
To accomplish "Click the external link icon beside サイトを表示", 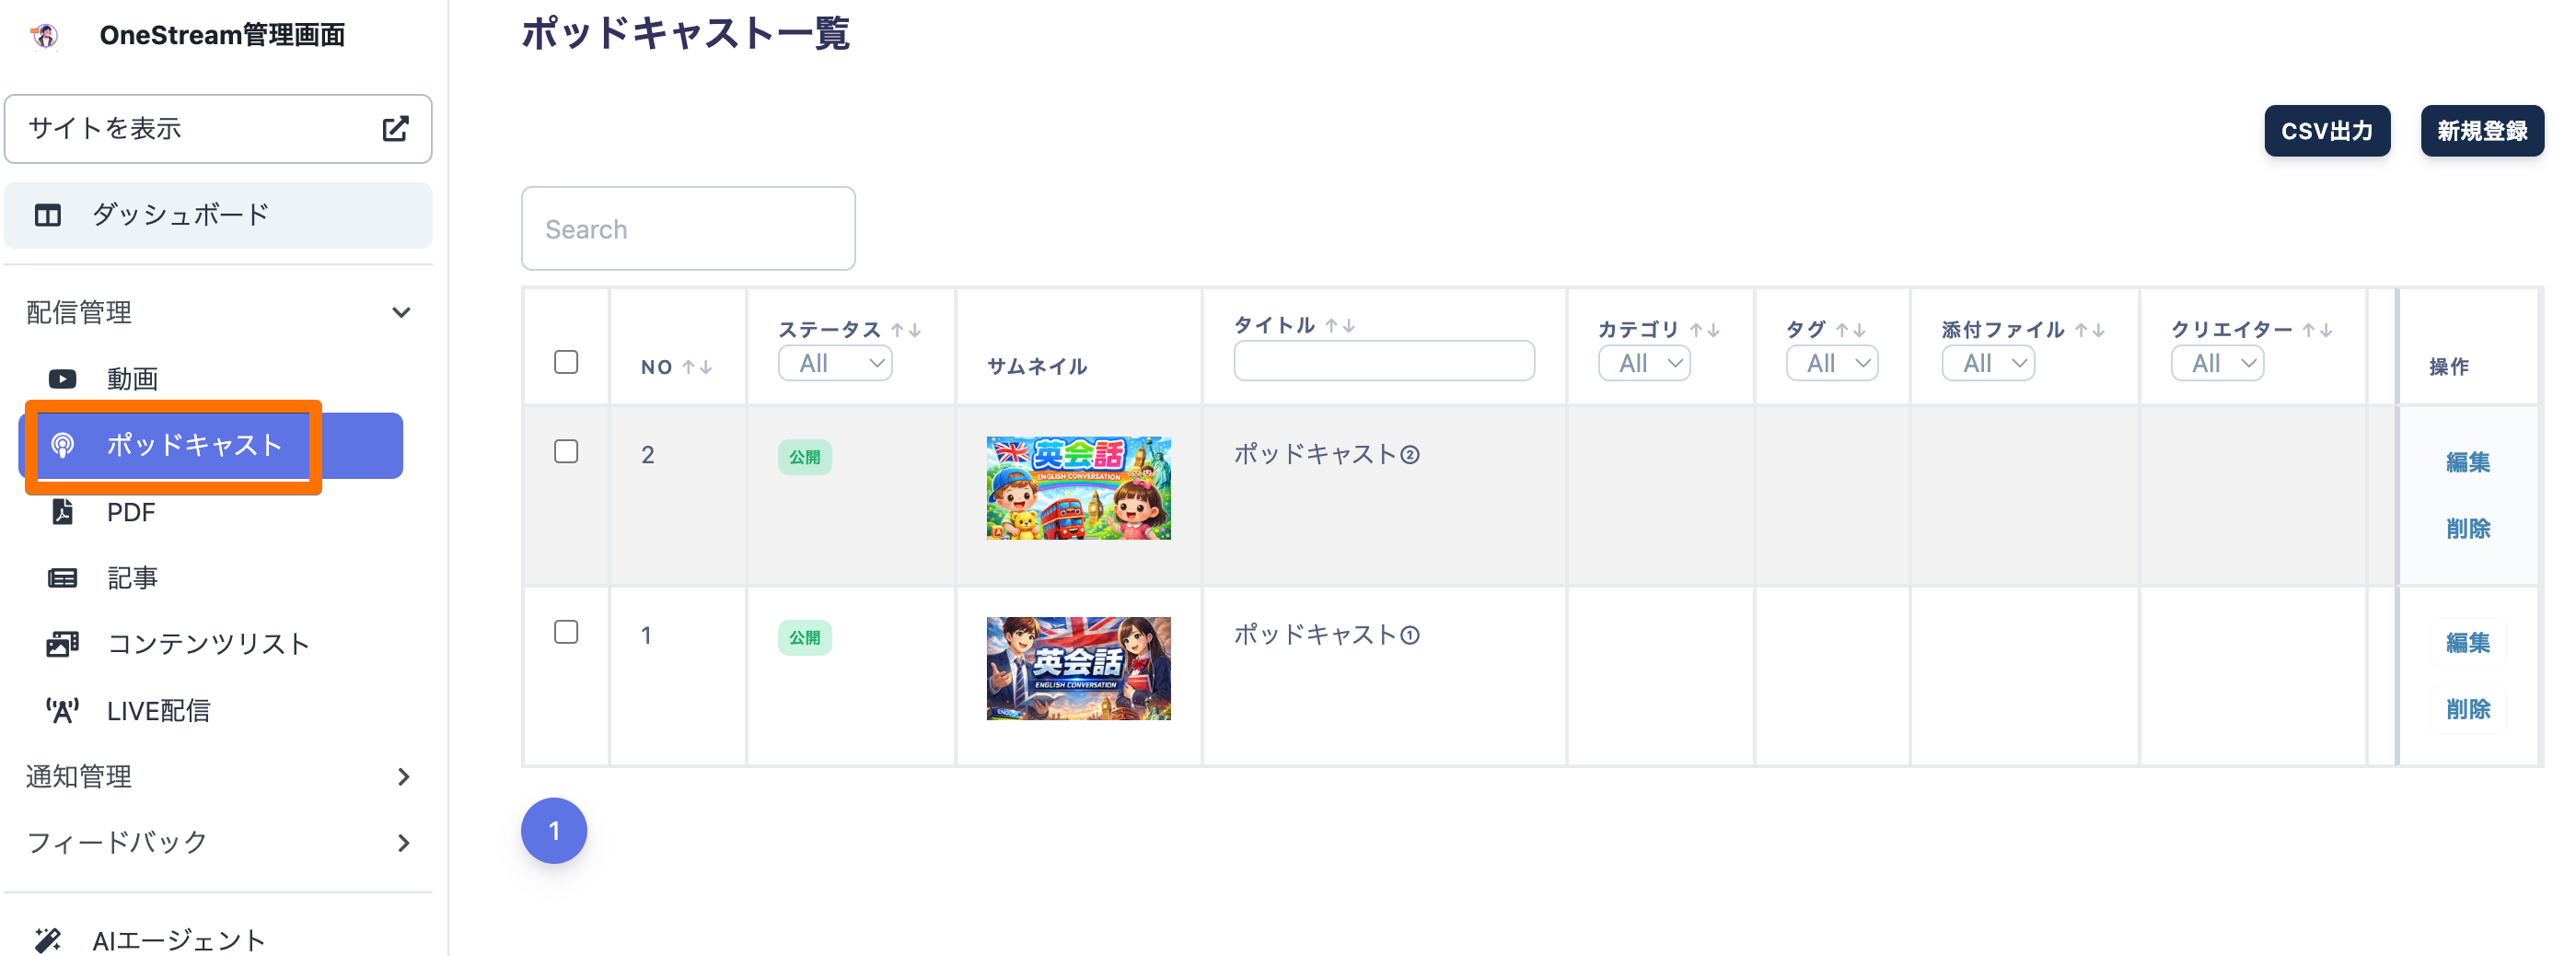I will coord(395,128).
